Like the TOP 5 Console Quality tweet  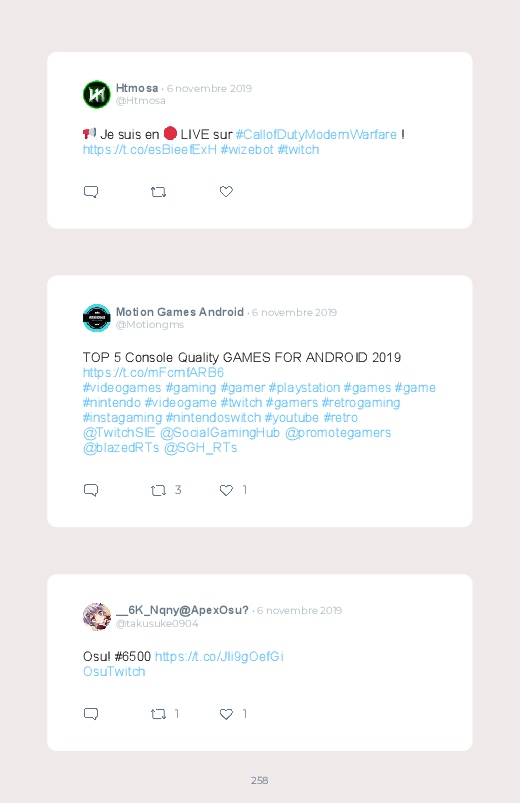(226, 490)
